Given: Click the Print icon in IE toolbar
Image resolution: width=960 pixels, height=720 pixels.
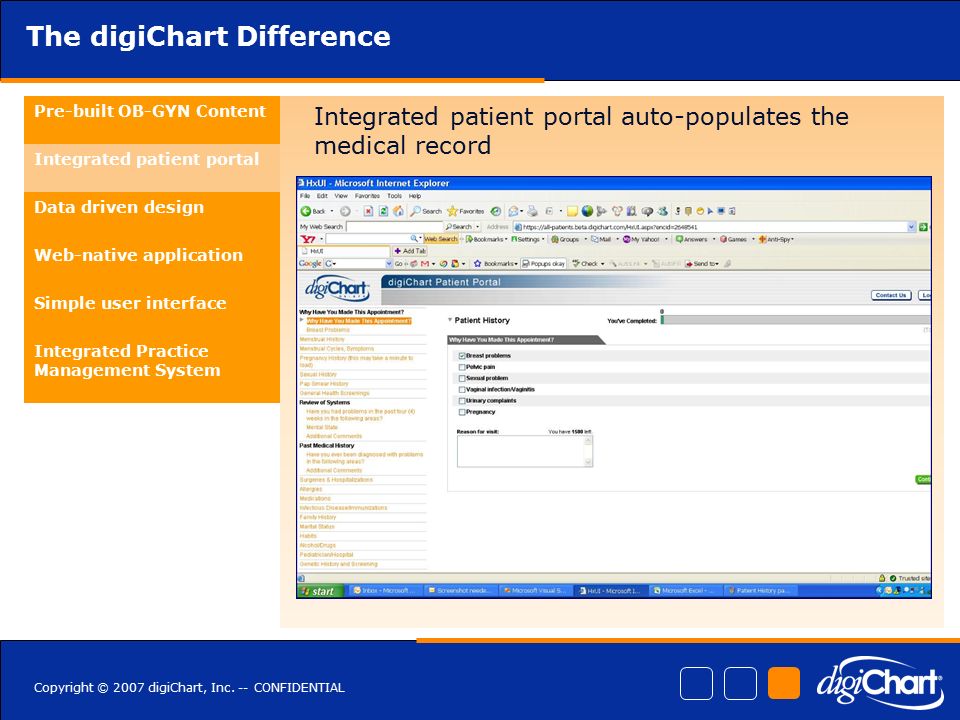Looking at the screenshot, I should click(533, 211).
